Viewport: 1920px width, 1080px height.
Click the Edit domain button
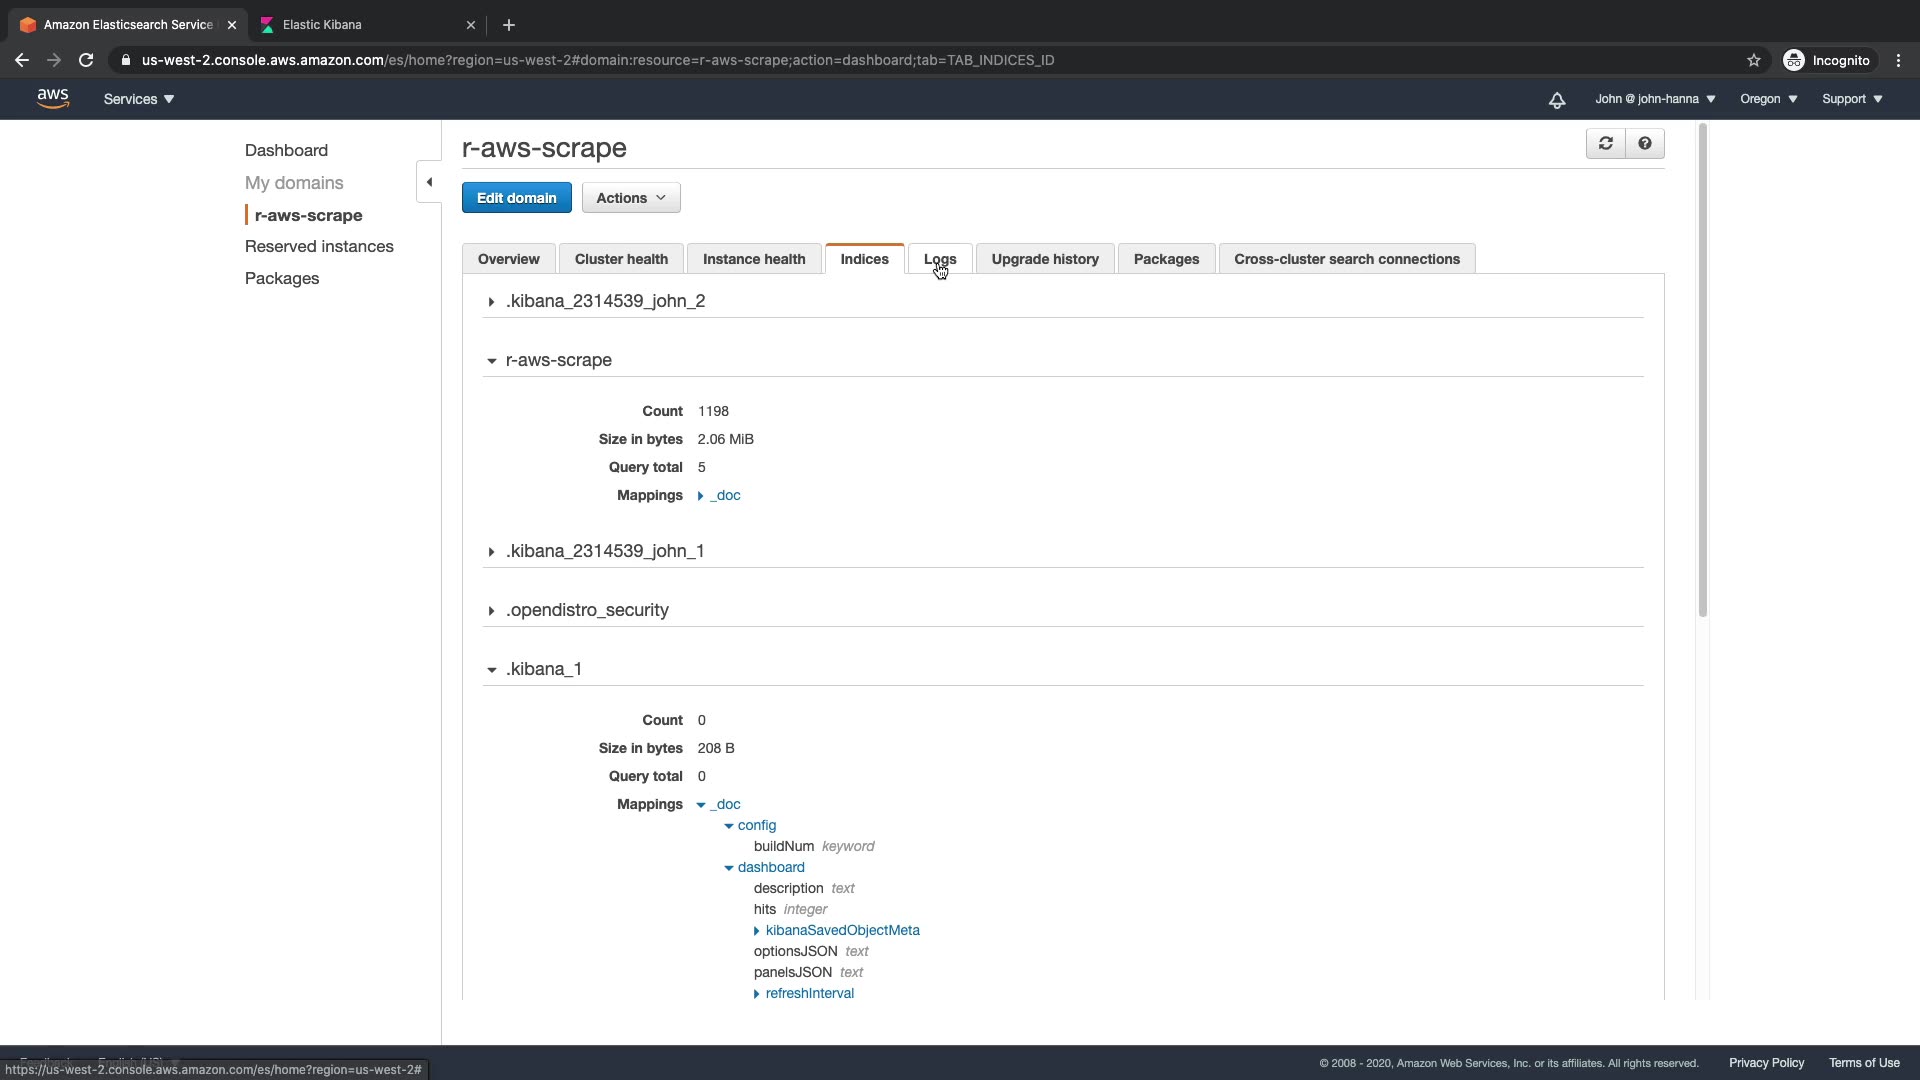click(x=516, y=198)
